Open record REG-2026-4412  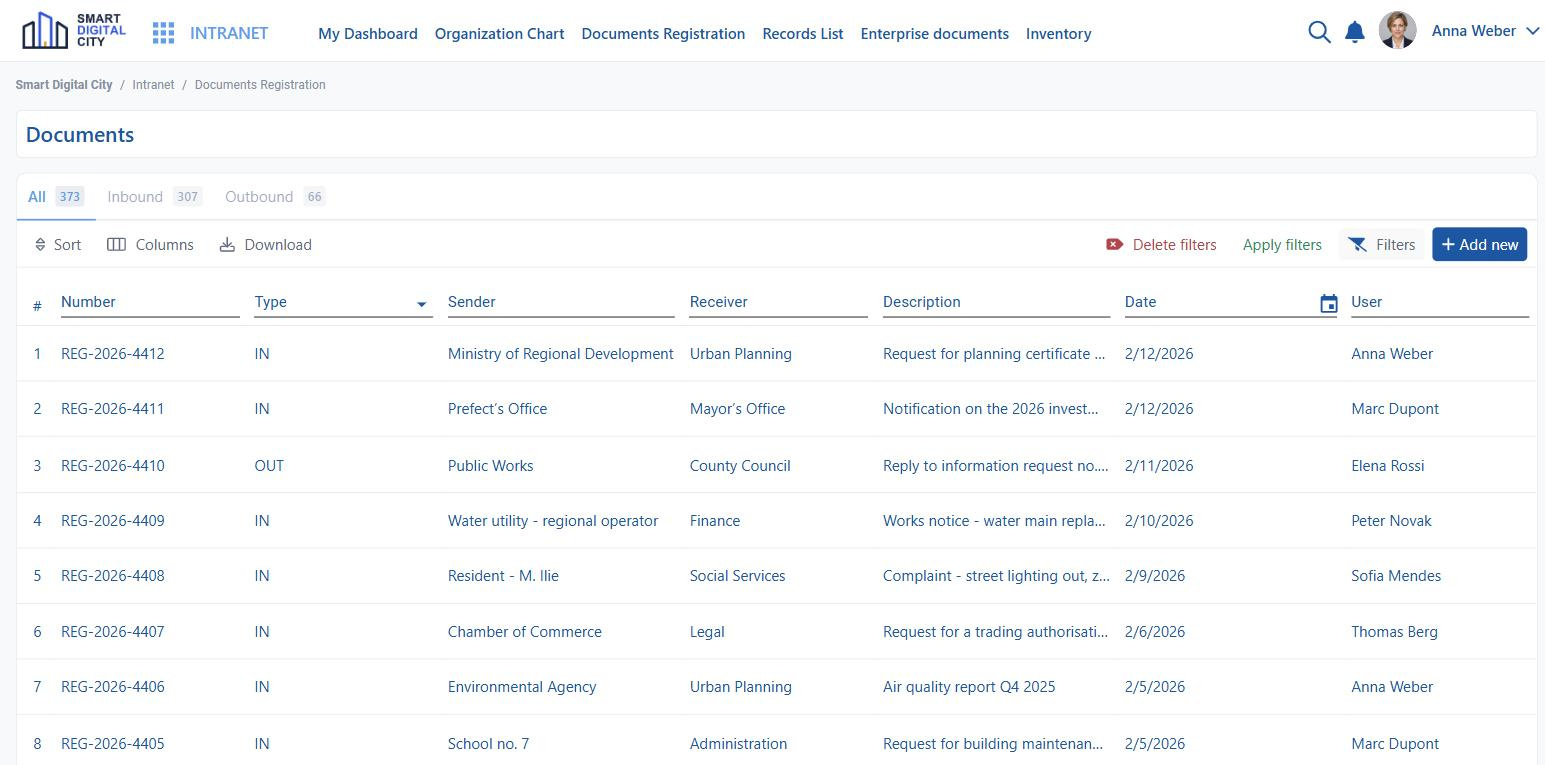(113, 354)
